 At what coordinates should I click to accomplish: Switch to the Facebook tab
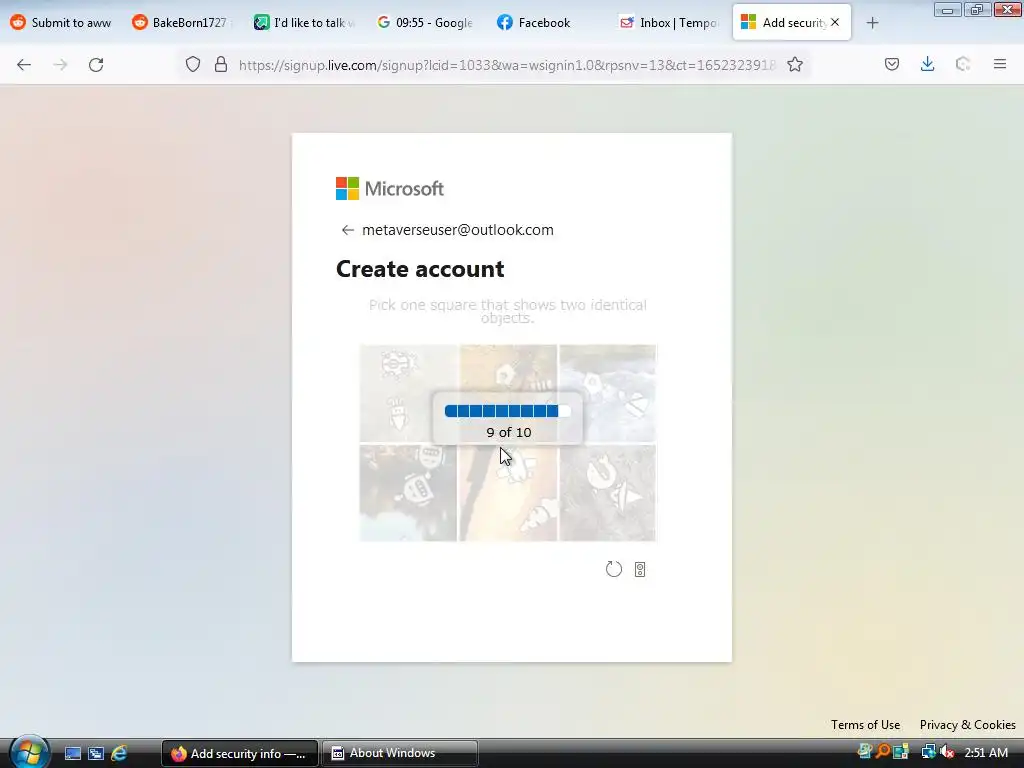tap(547, 23)
